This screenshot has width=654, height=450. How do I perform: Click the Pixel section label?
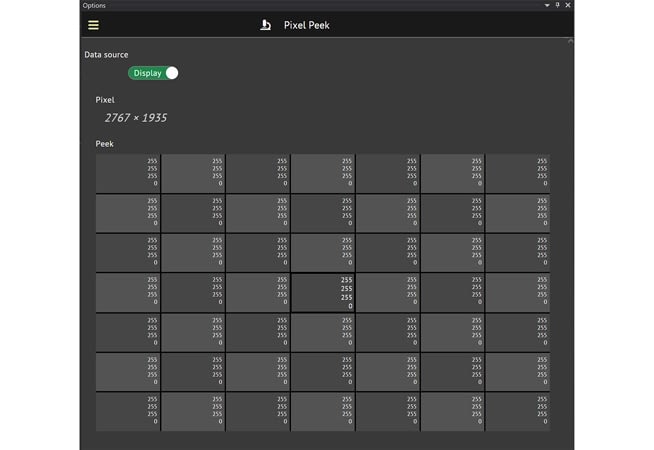[x=105, y=100]
